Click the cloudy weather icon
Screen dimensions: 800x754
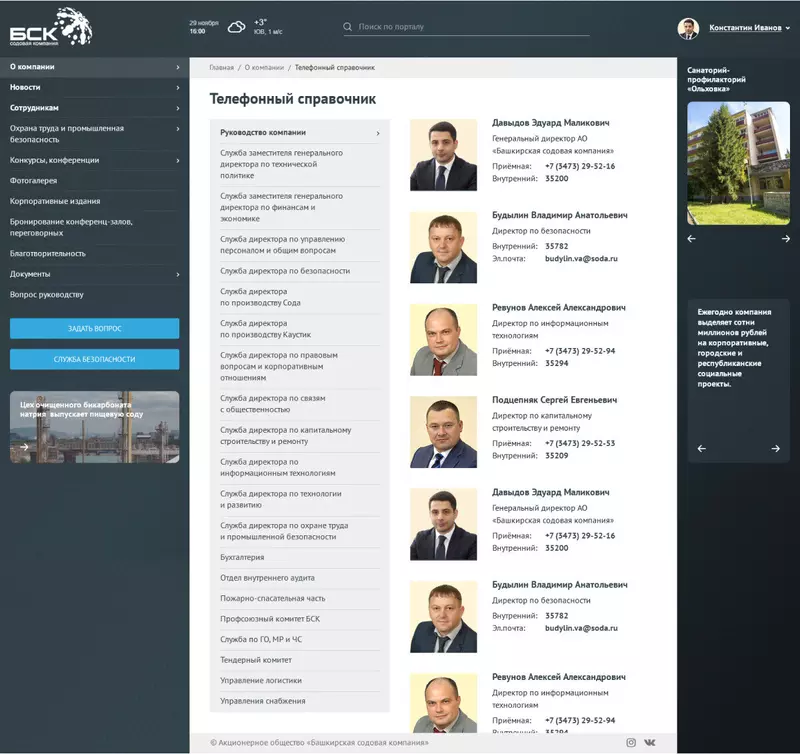[236, 27]
